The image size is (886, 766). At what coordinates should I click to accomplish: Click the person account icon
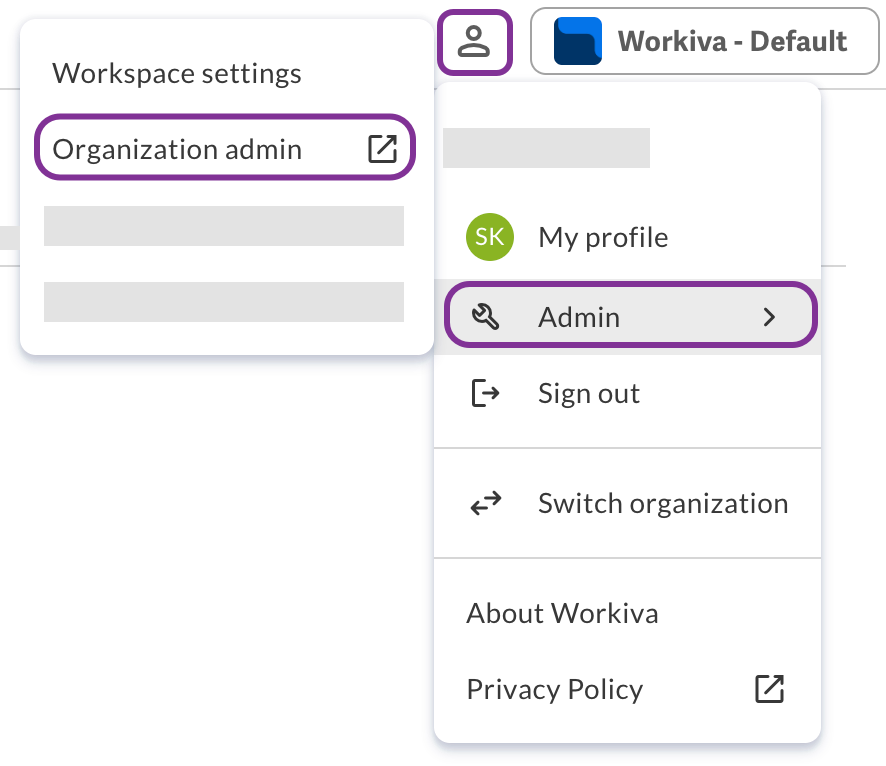[x=475, y=42]
